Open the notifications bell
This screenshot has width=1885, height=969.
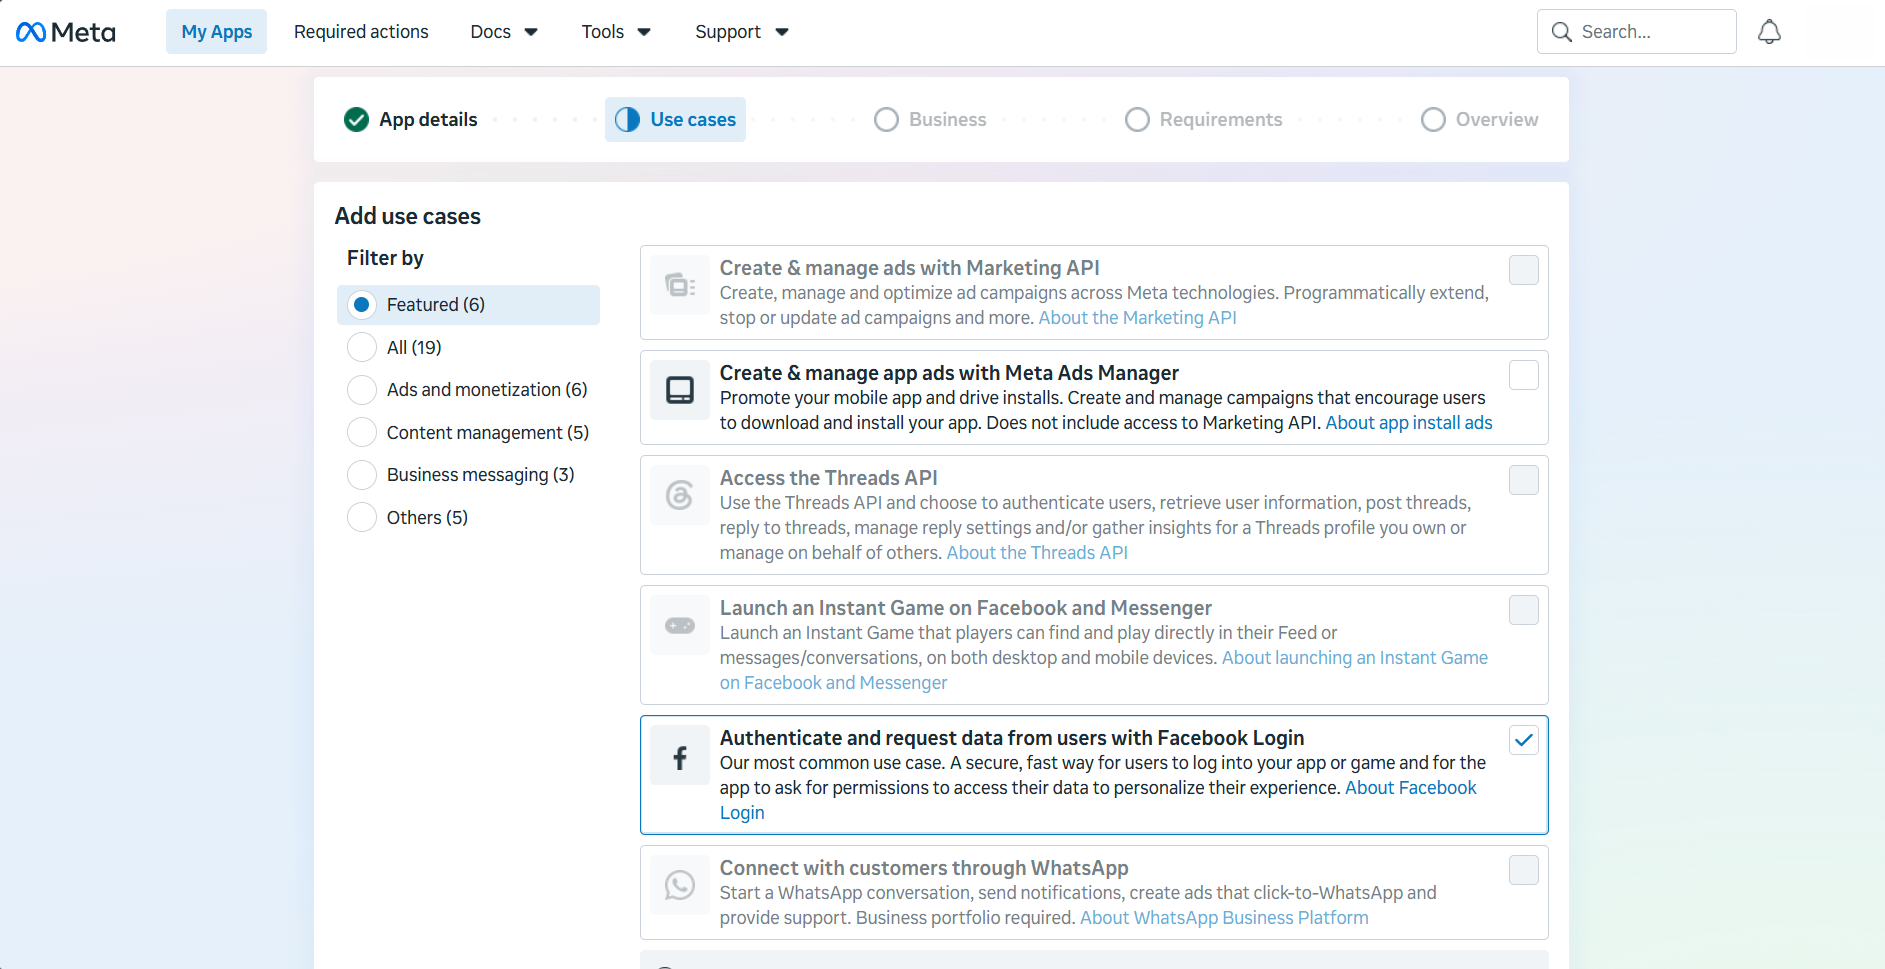tap(1769, 32)
